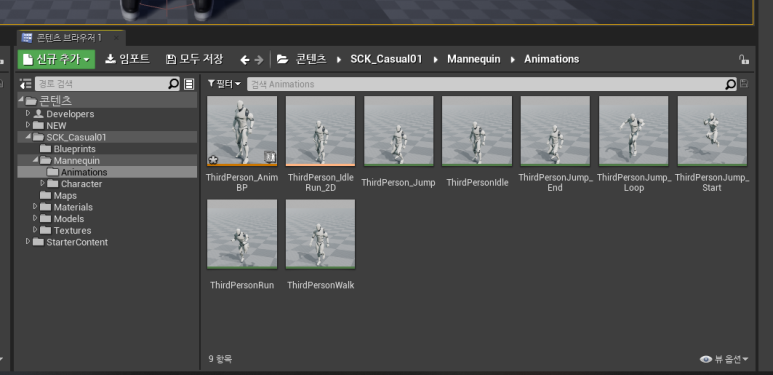Select Mannequin in the breadcrumb path
Image resolution: width=773 pixels, height=375 pixels.
[x=474, y=59]
